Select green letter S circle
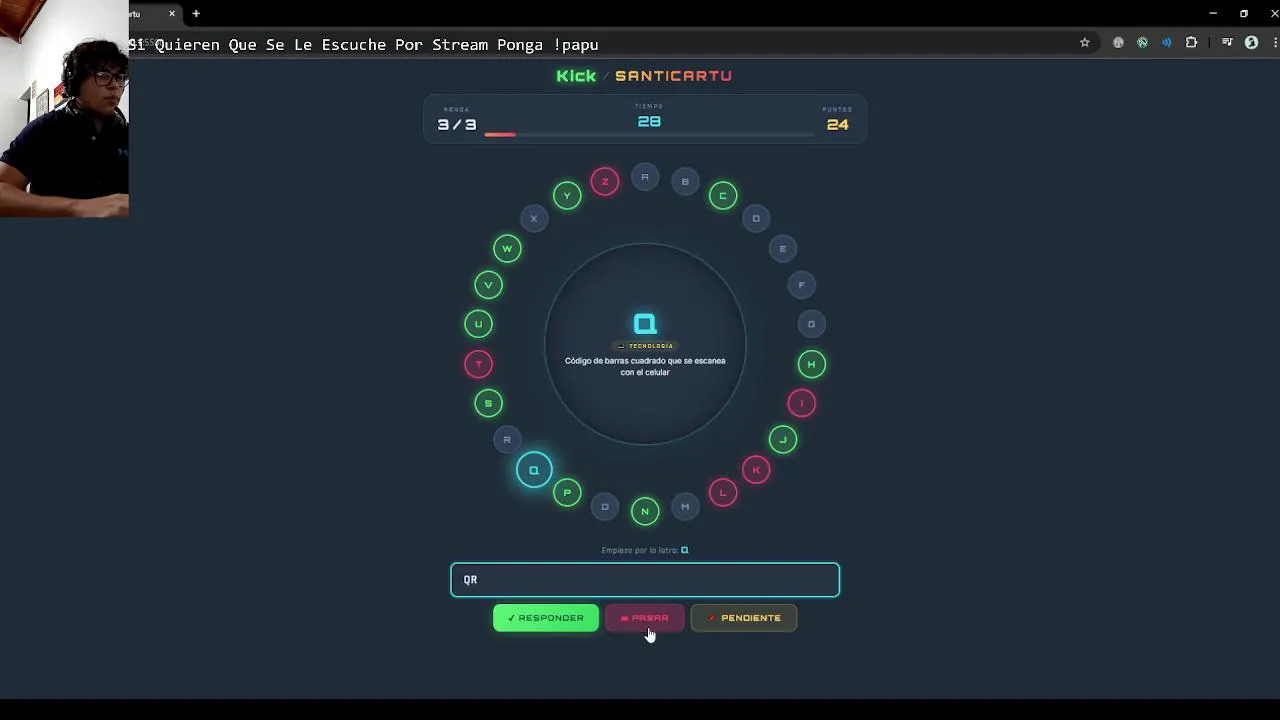 tap(488, 403)
